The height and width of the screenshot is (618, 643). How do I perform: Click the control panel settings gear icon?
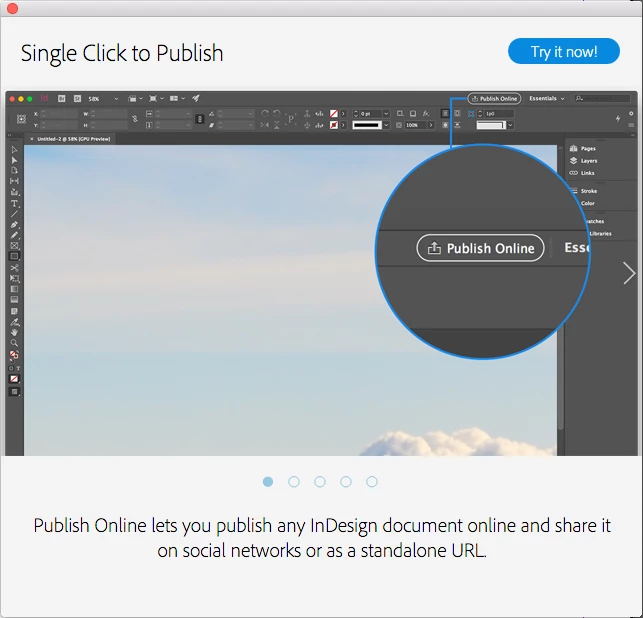(631, 113)
